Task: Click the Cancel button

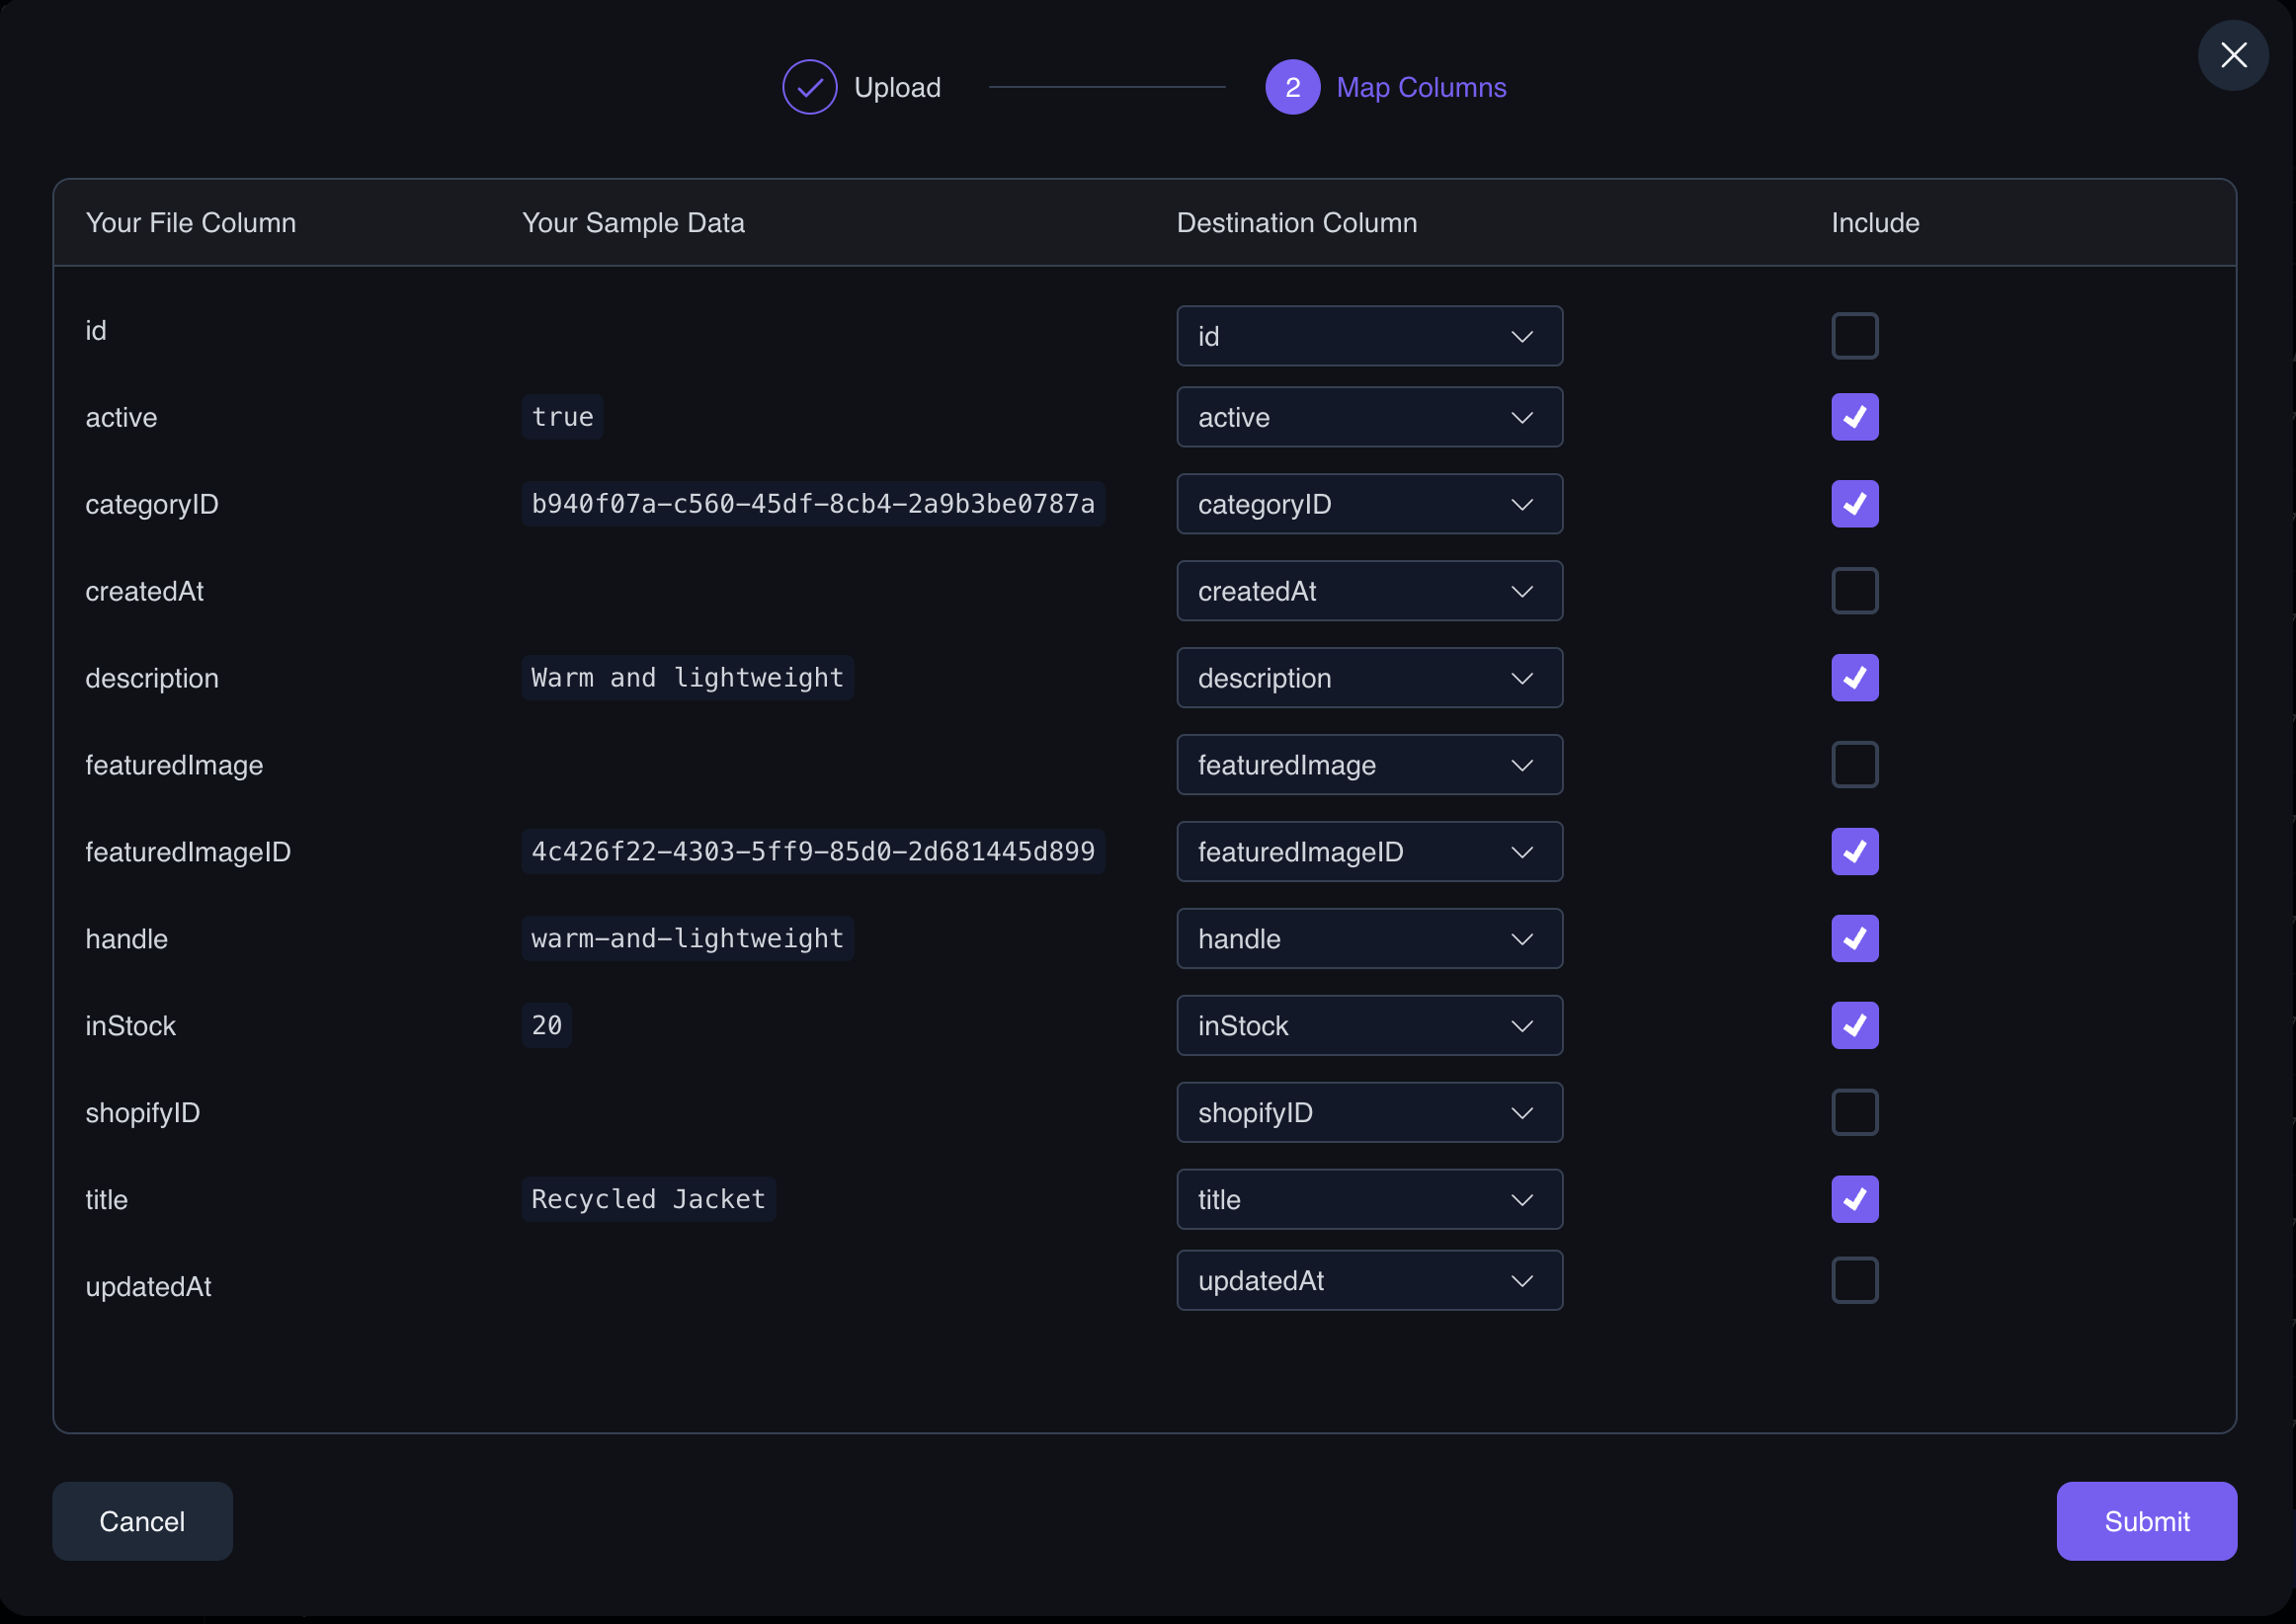Action: 140,1520
